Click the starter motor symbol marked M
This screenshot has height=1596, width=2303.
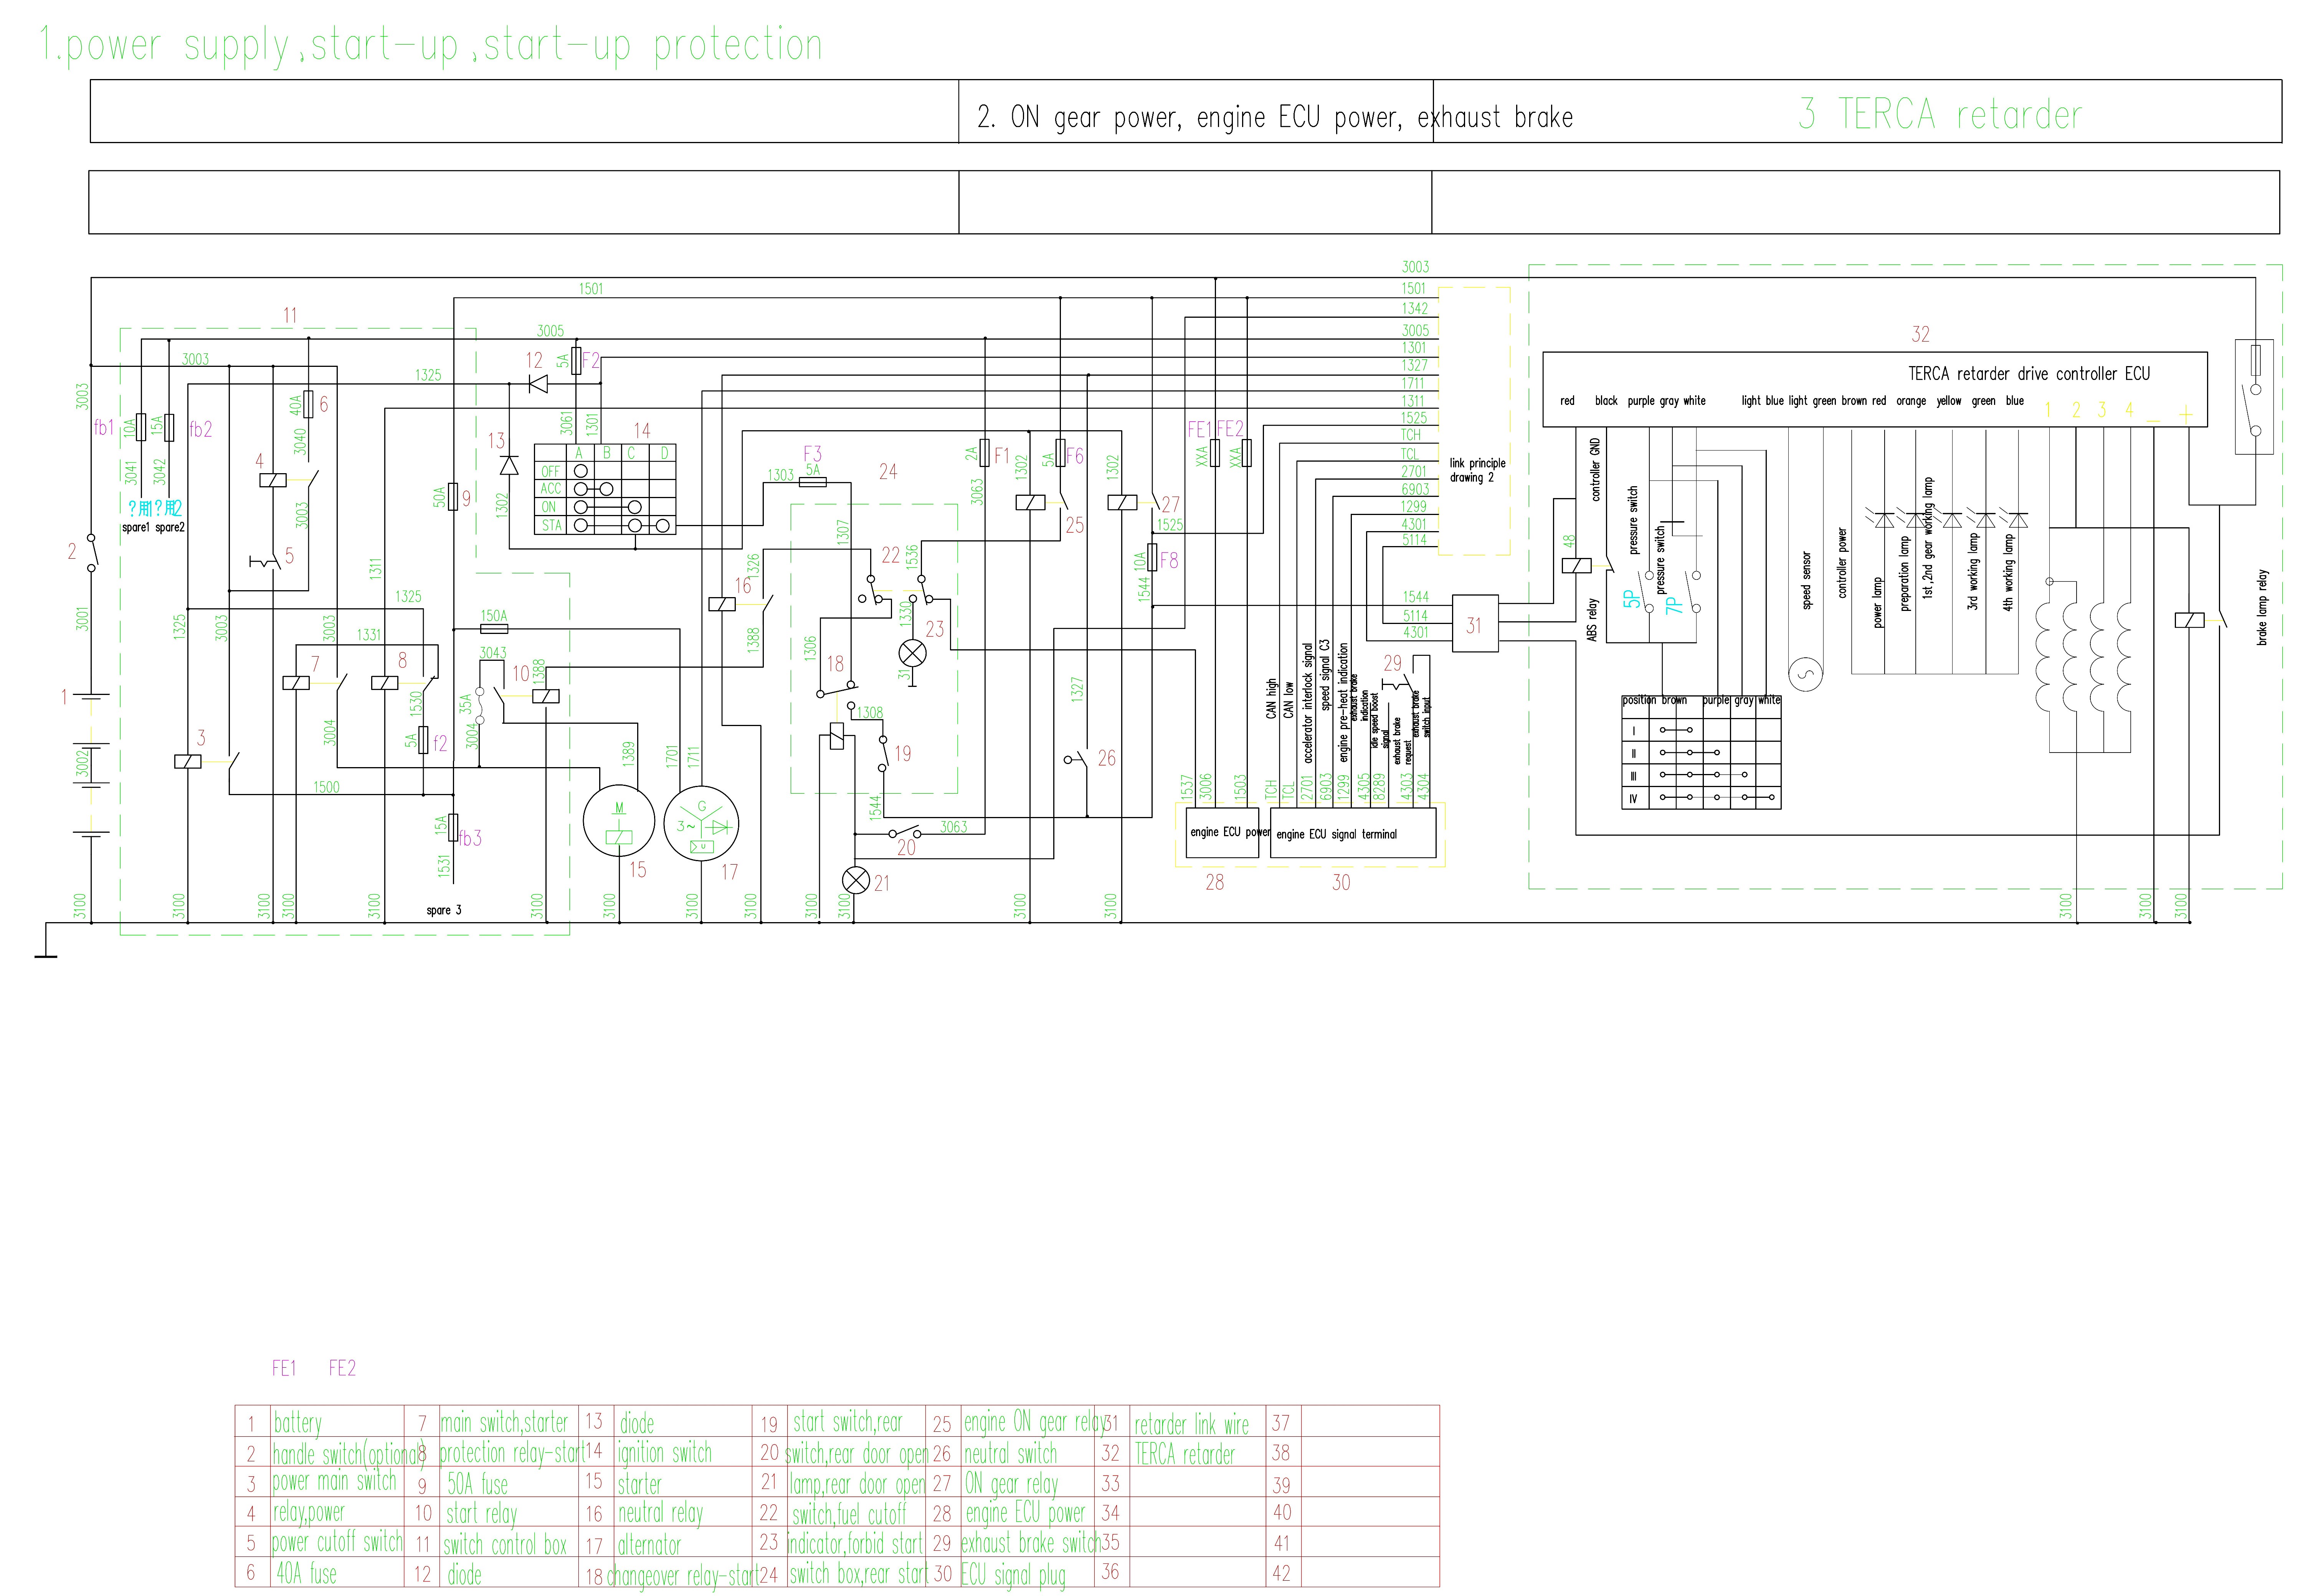[619, 821]
